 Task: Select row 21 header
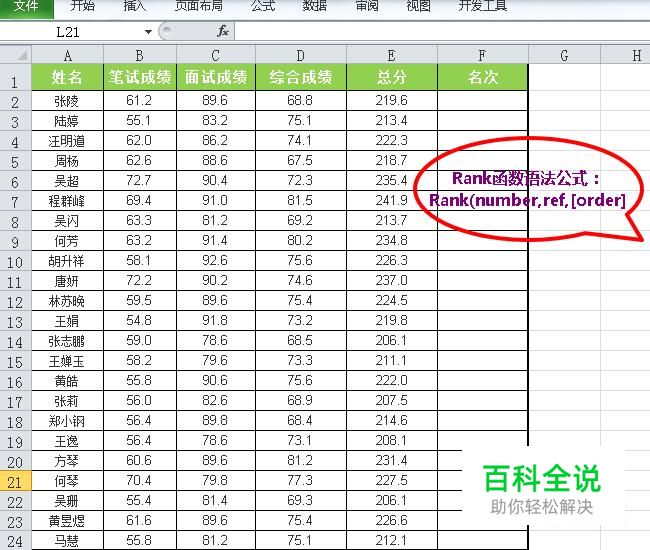click(15, 482)
